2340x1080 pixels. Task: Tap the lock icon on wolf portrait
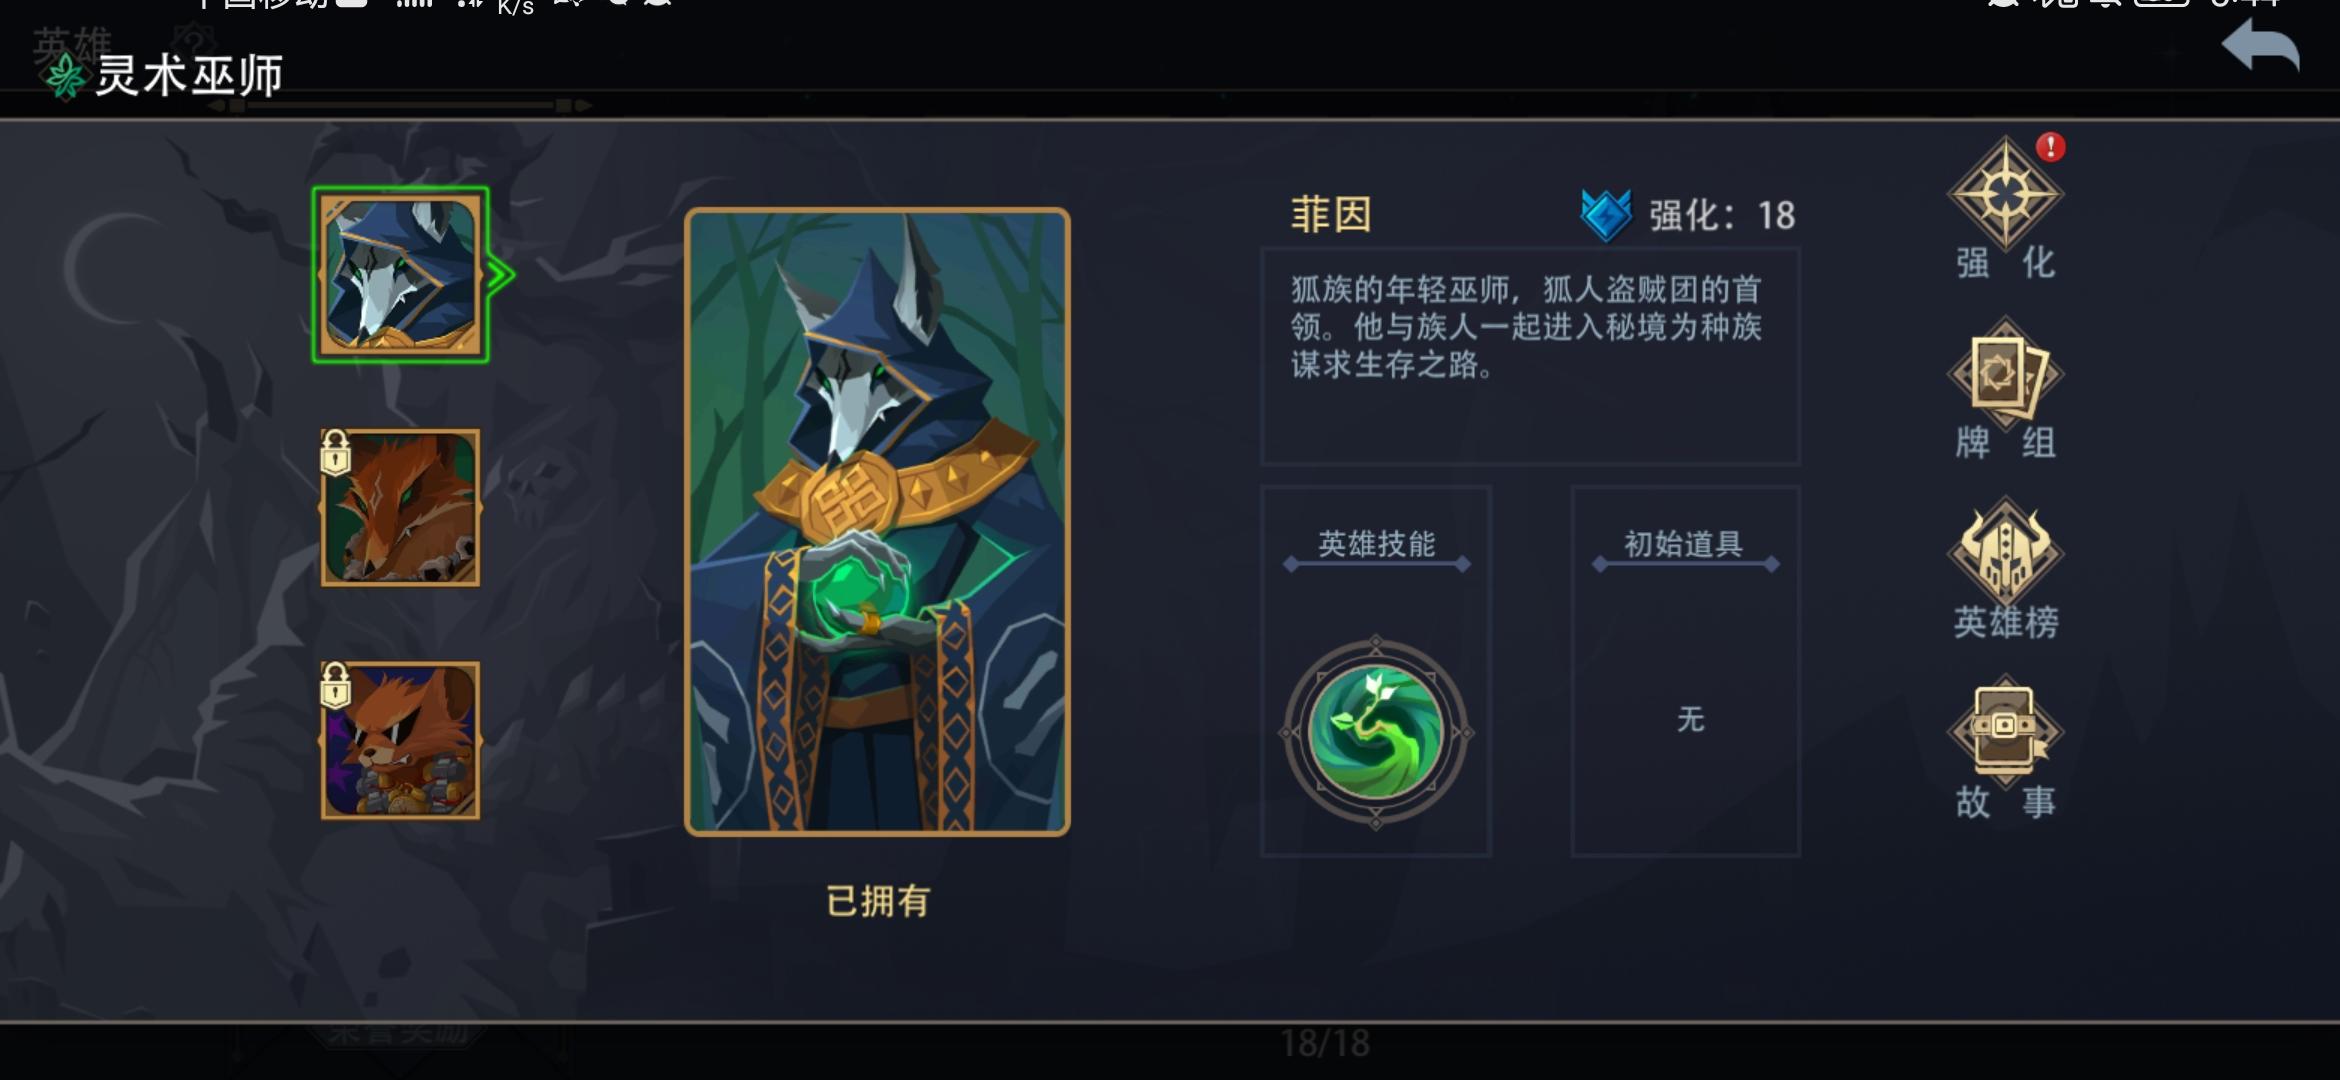(x=335, y=452)
